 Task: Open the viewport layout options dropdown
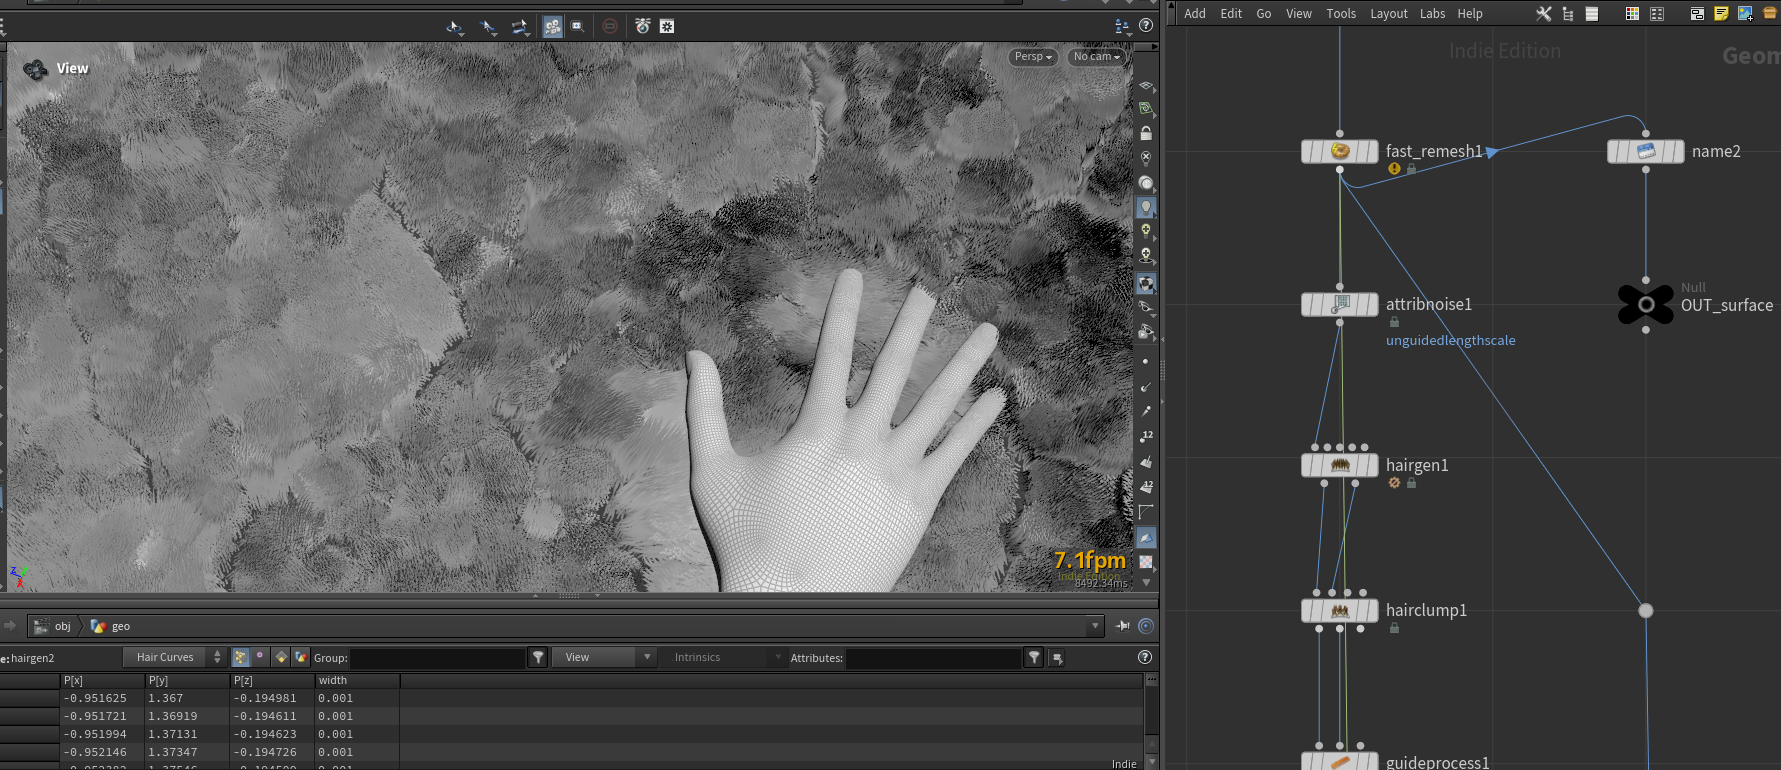click(1122, 26)
